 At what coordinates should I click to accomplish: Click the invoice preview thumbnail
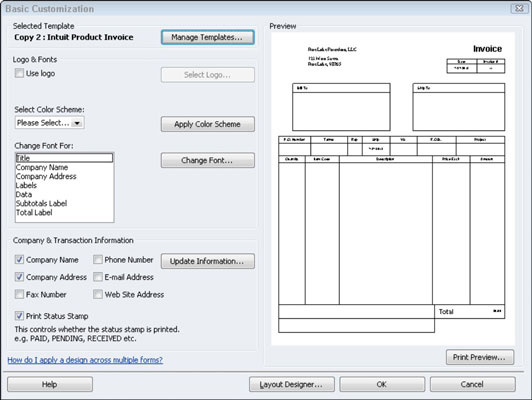pos(393,189)
